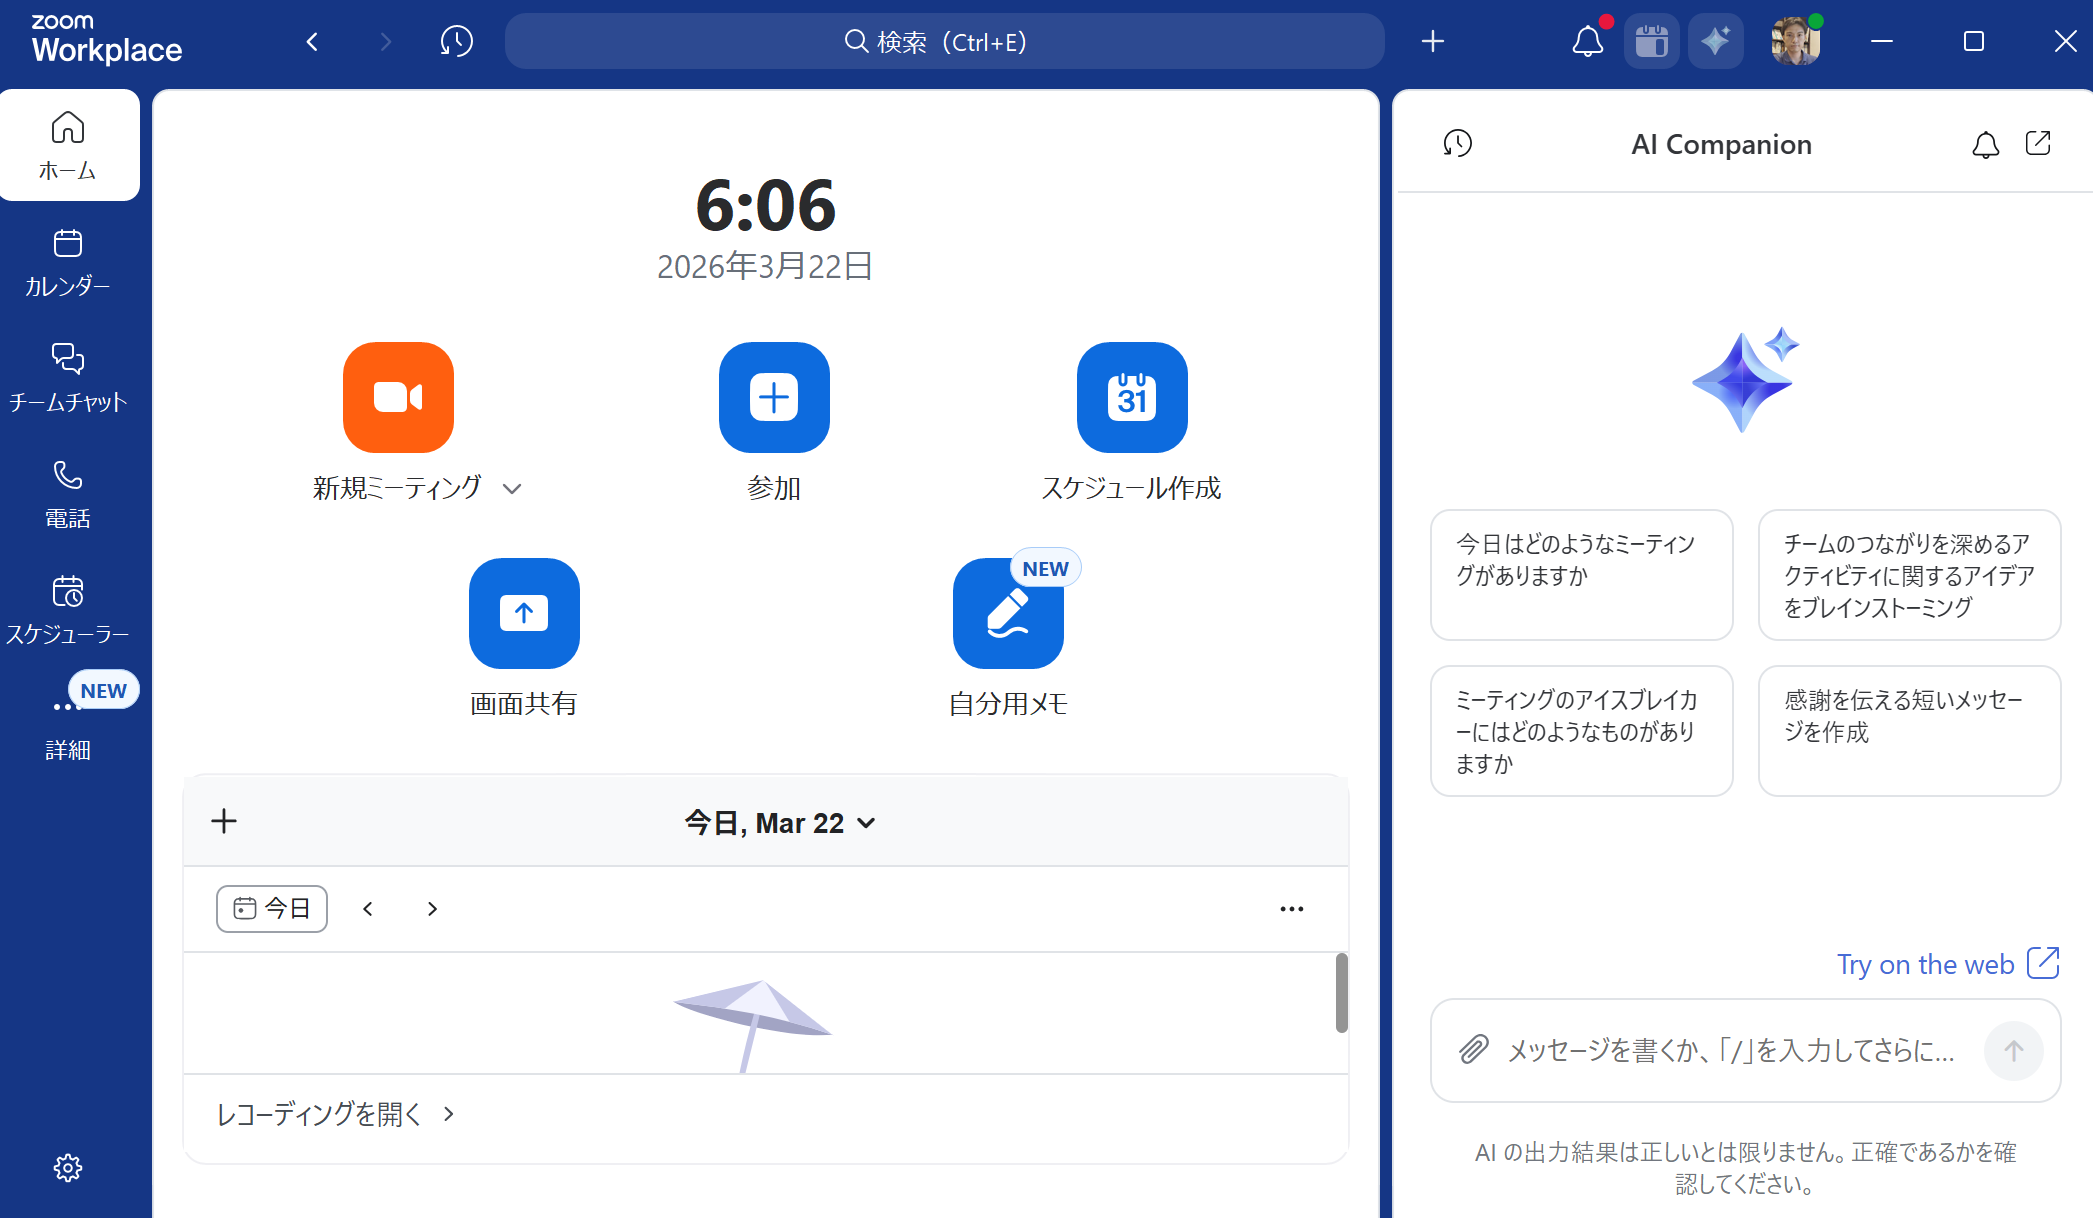Viewport: 2093px width, 1218px height.
Task: Go to the カレンダー sidebar tab
Action: coord(68,262)
